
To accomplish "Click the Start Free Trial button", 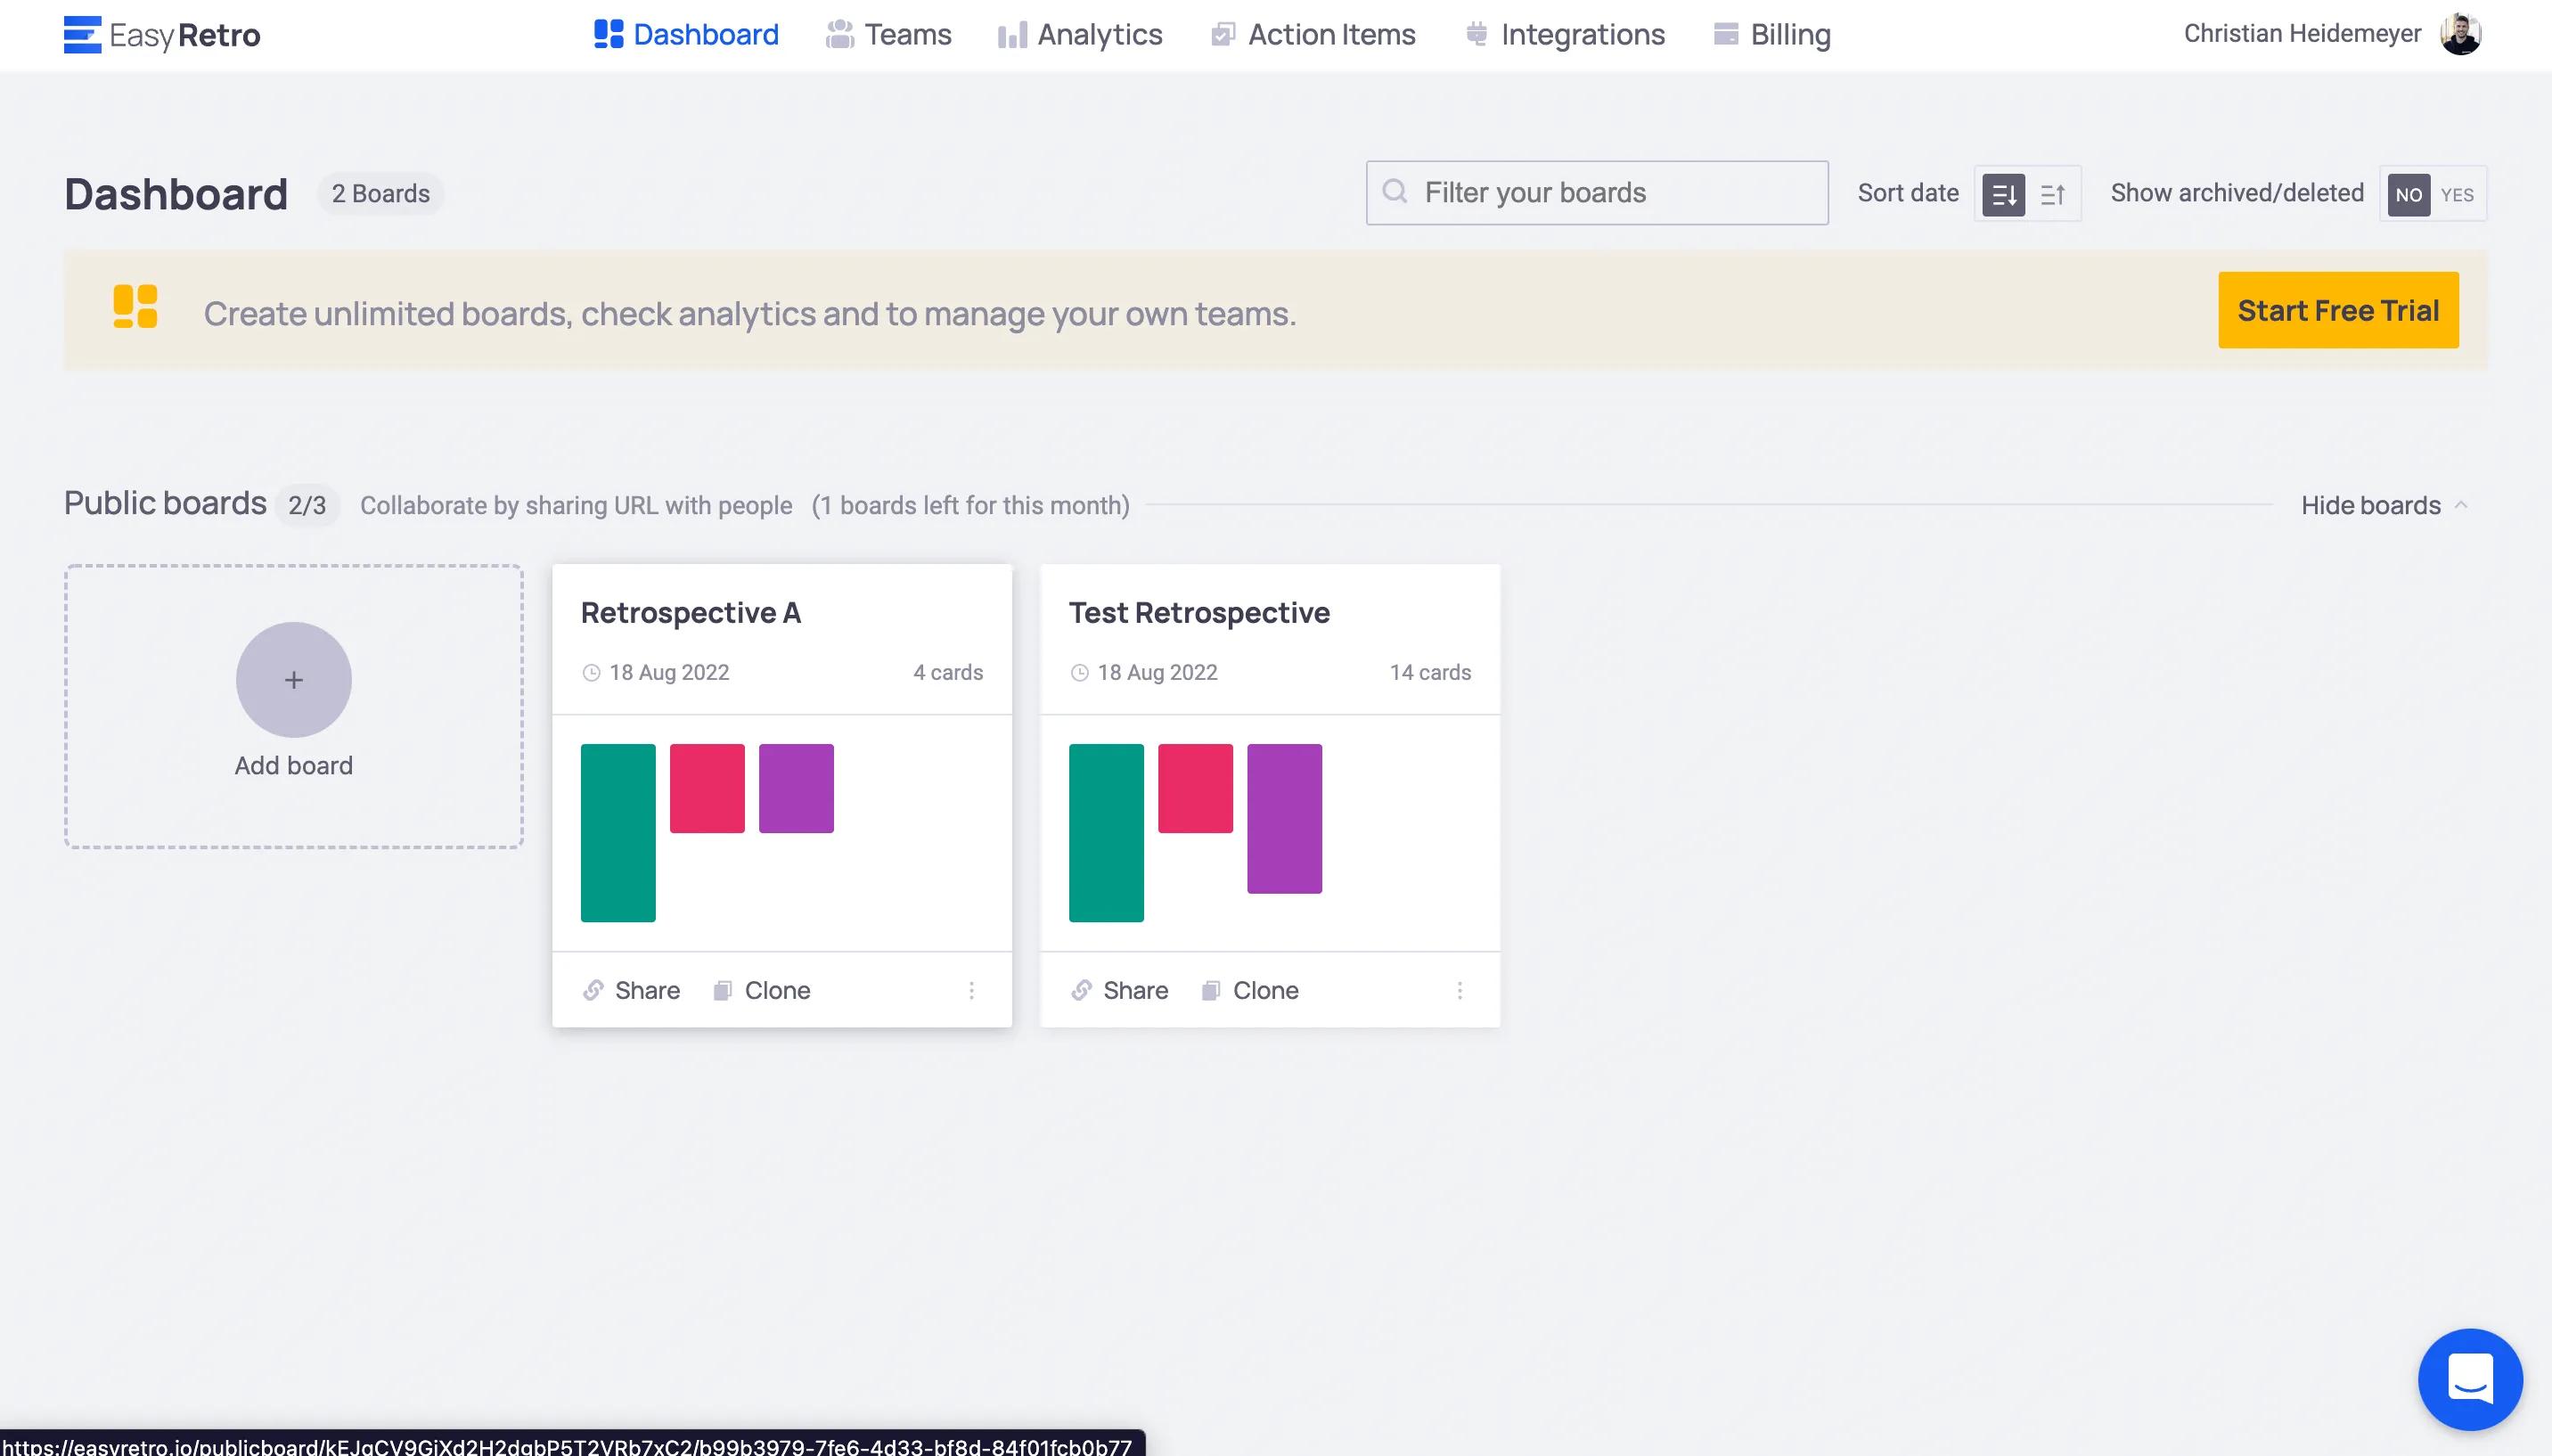I will [x=2337, y=310].
